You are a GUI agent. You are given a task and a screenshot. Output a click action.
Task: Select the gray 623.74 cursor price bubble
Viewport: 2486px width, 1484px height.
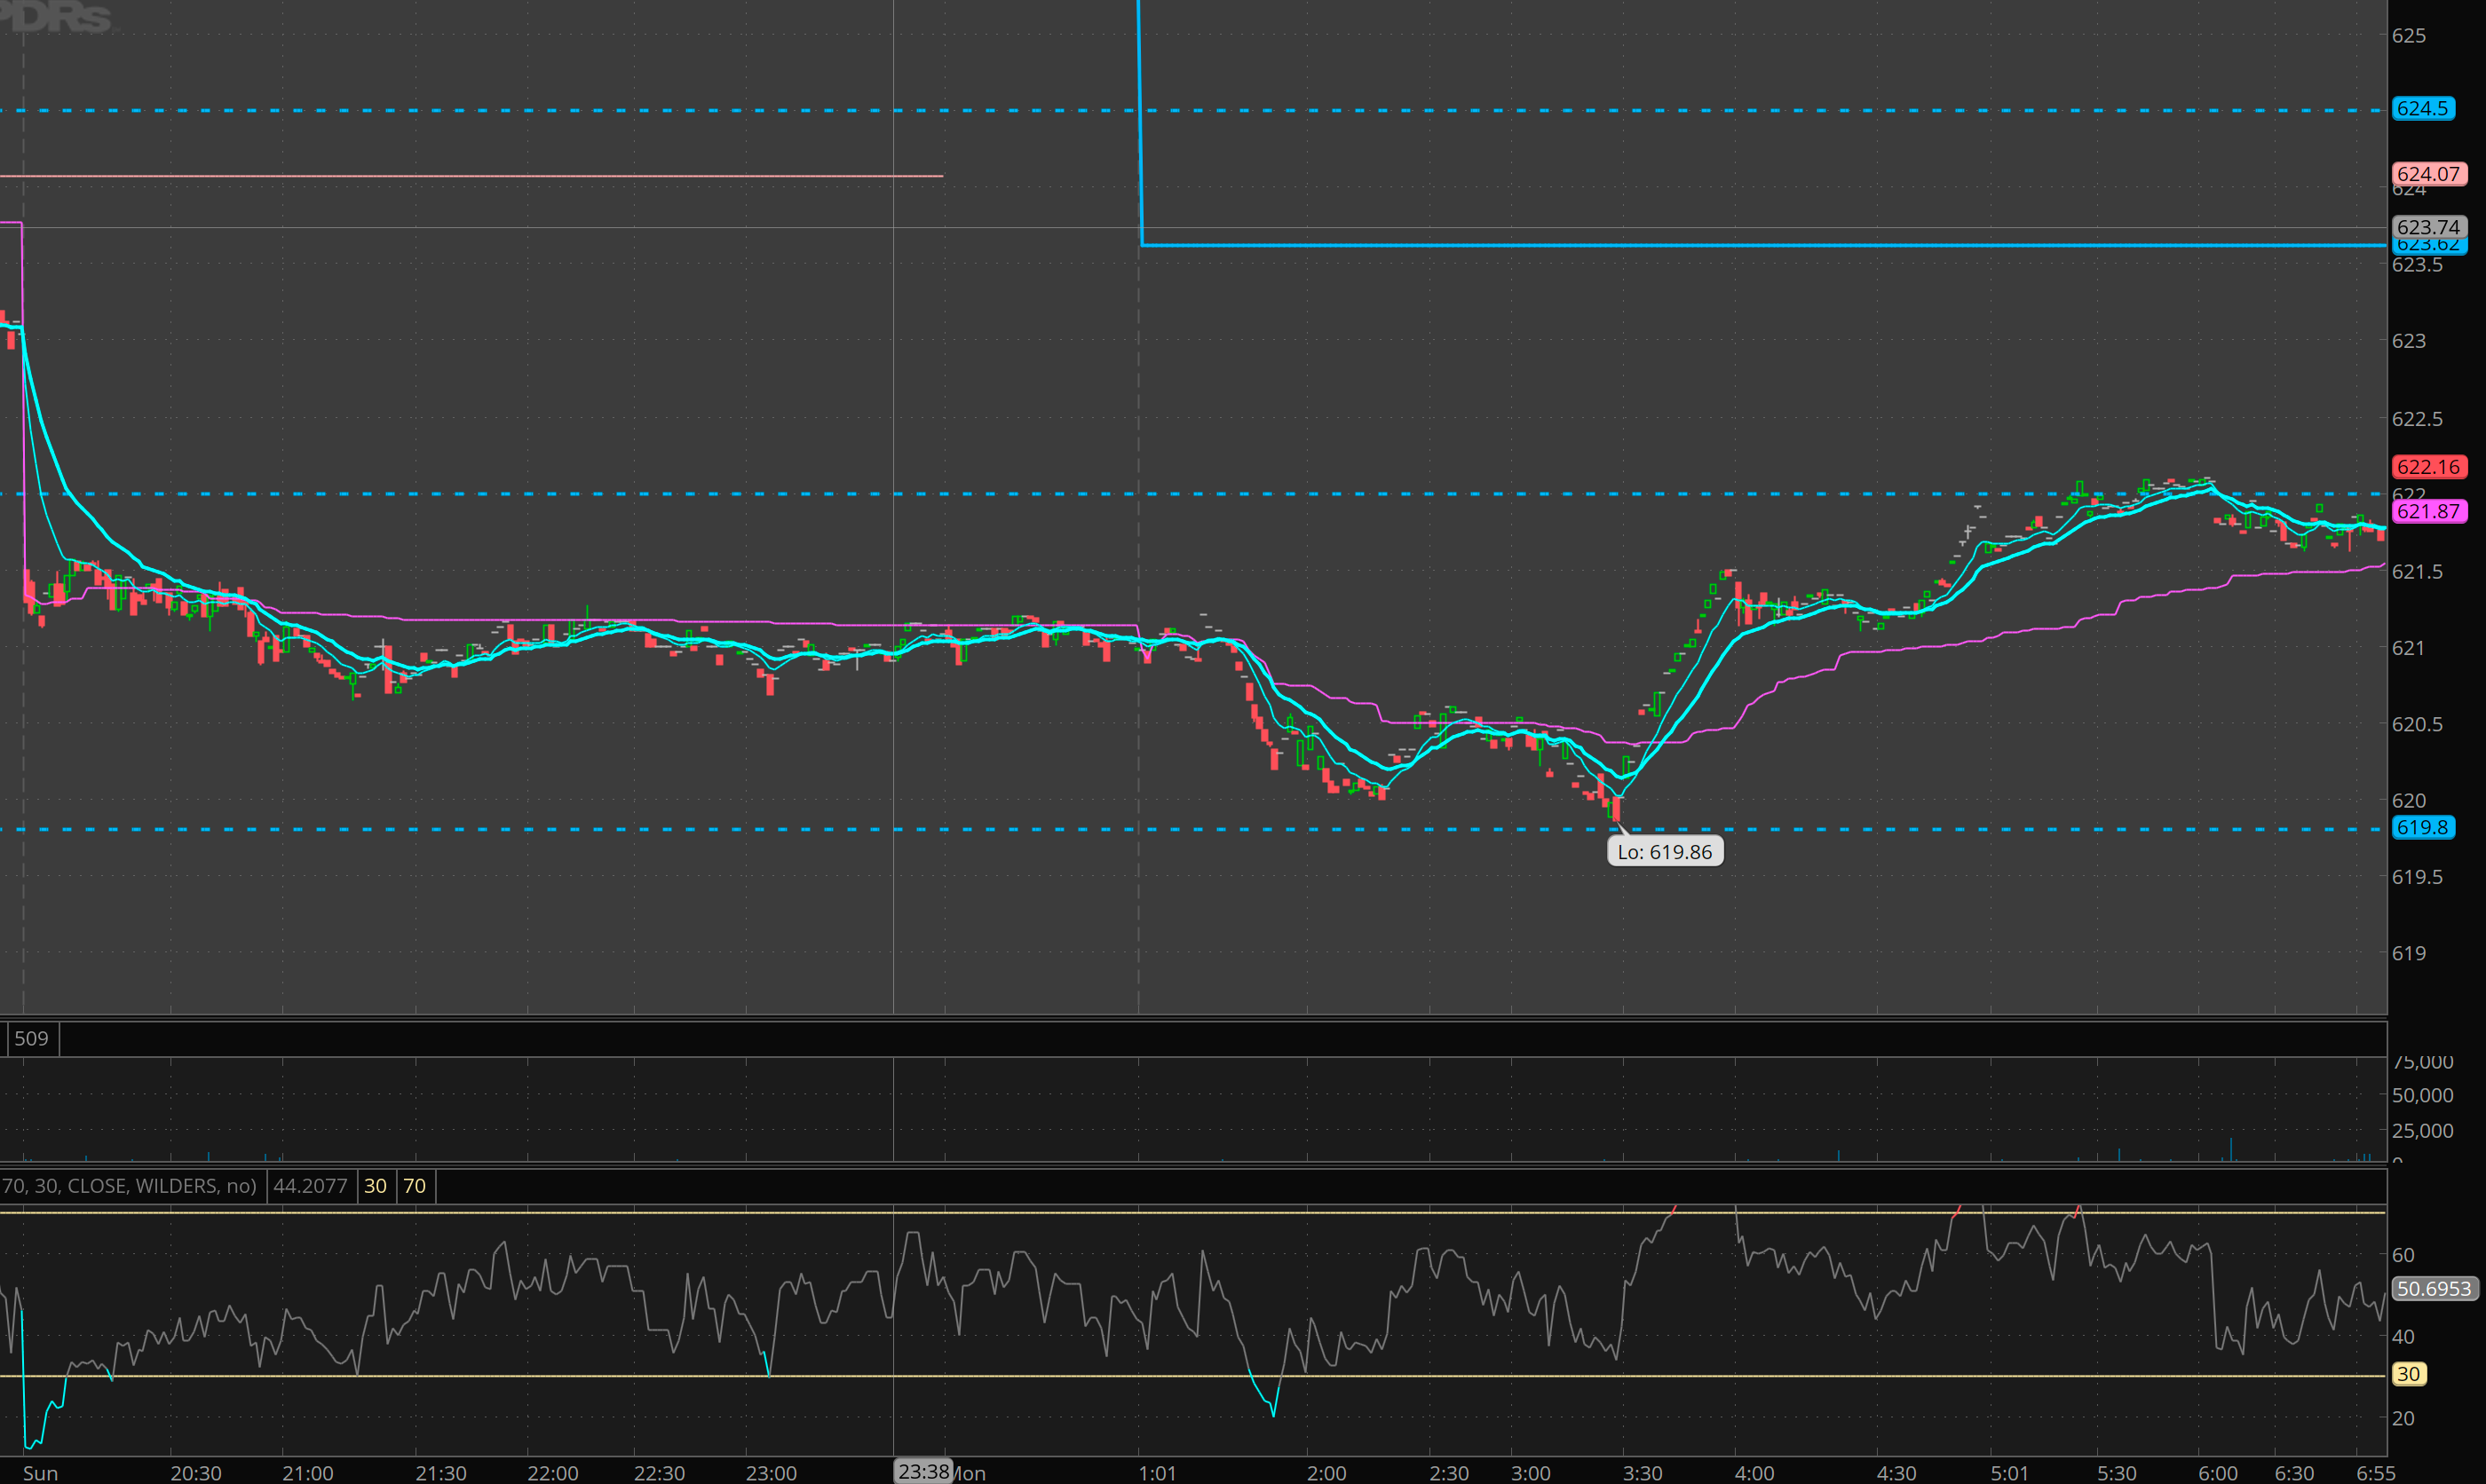tap(2428, 227)
